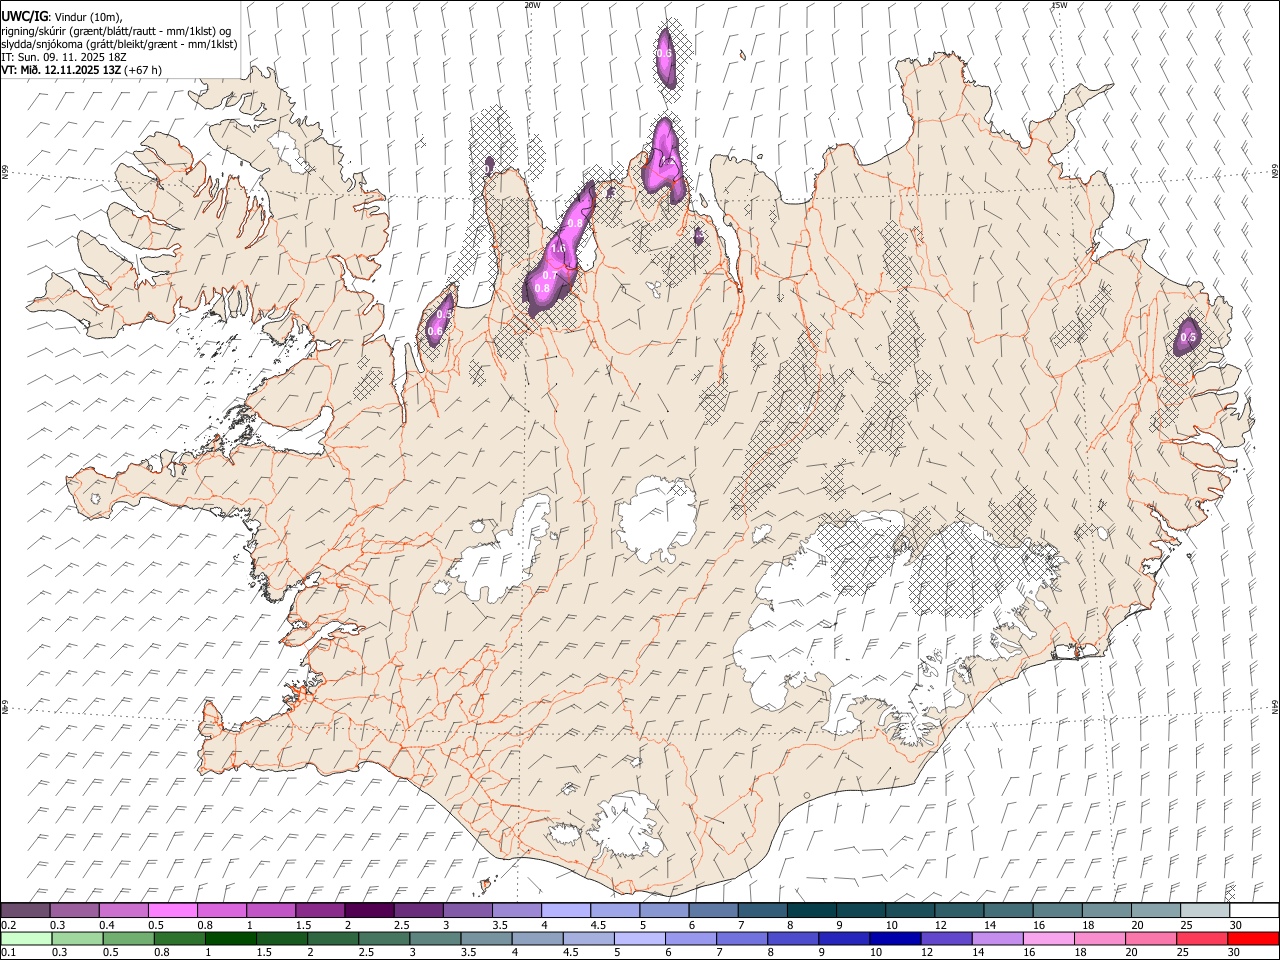Pick top-row legend swatch between 1 and 1.5
Viewport: 1280px width, 960px height.
coord(270,911)
